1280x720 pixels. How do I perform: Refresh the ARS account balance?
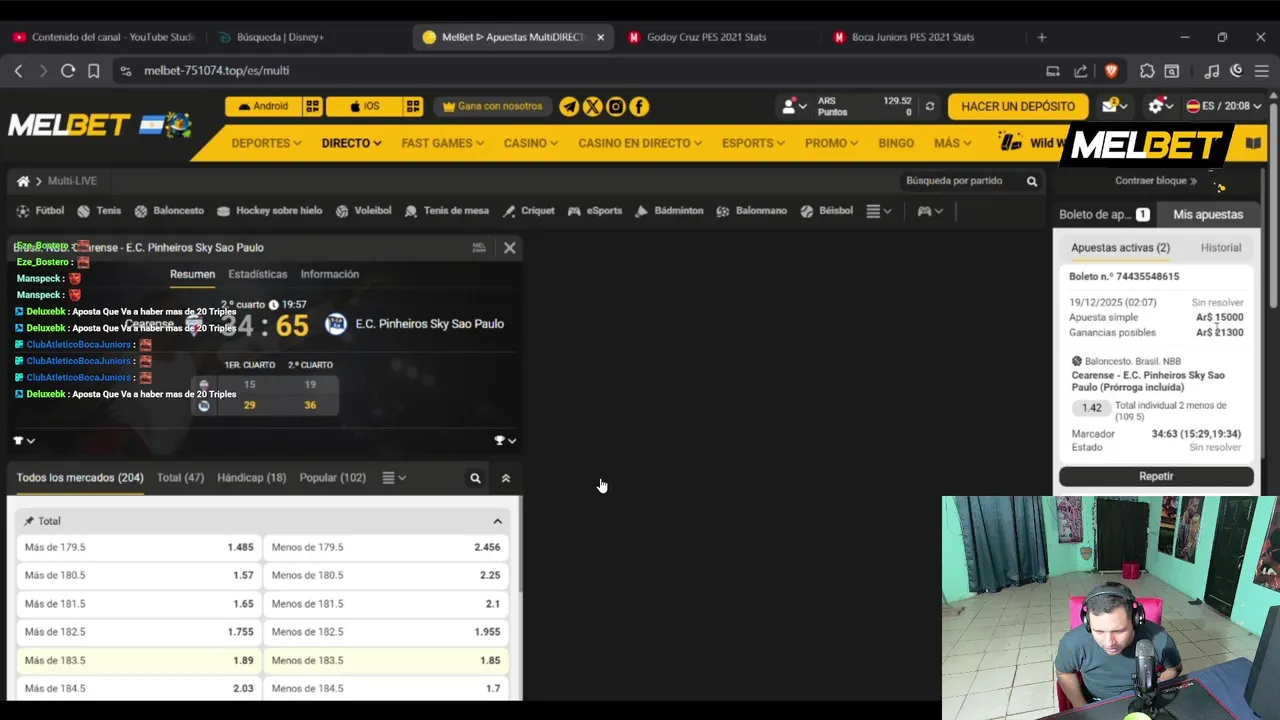[x=930, y=106]
